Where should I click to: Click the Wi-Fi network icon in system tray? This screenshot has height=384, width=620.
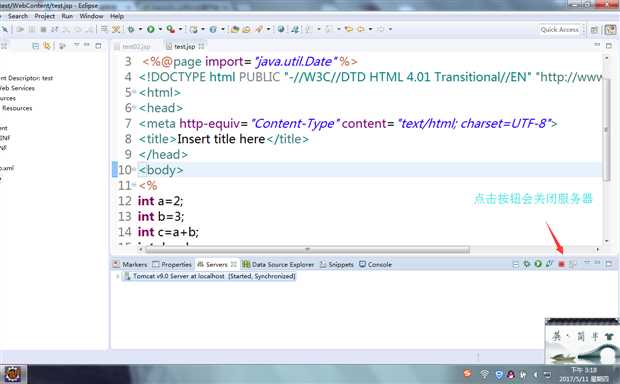coord(484,374)
